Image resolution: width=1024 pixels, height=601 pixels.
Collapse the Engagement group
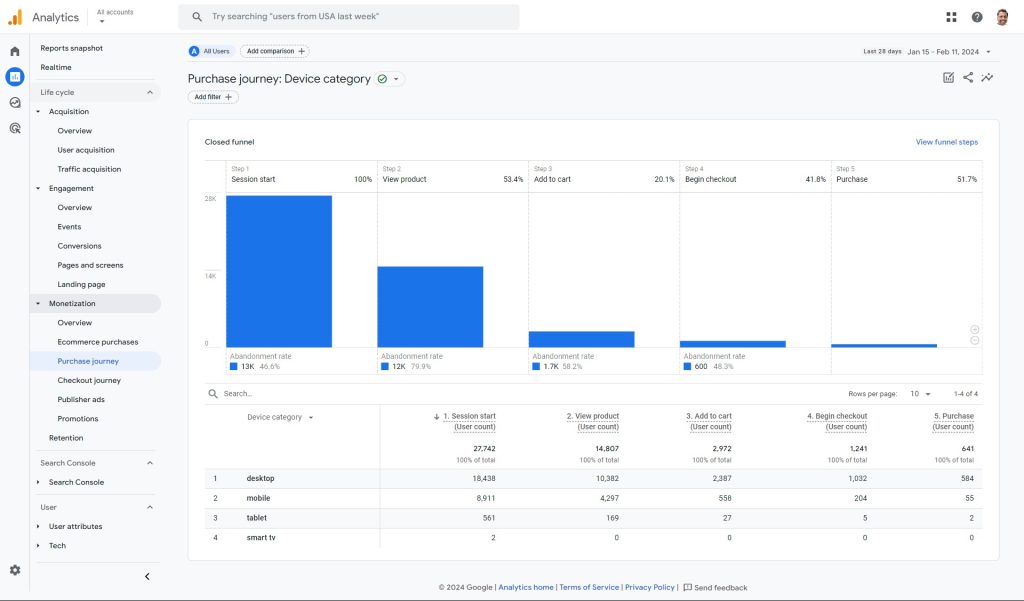[38, 188]
